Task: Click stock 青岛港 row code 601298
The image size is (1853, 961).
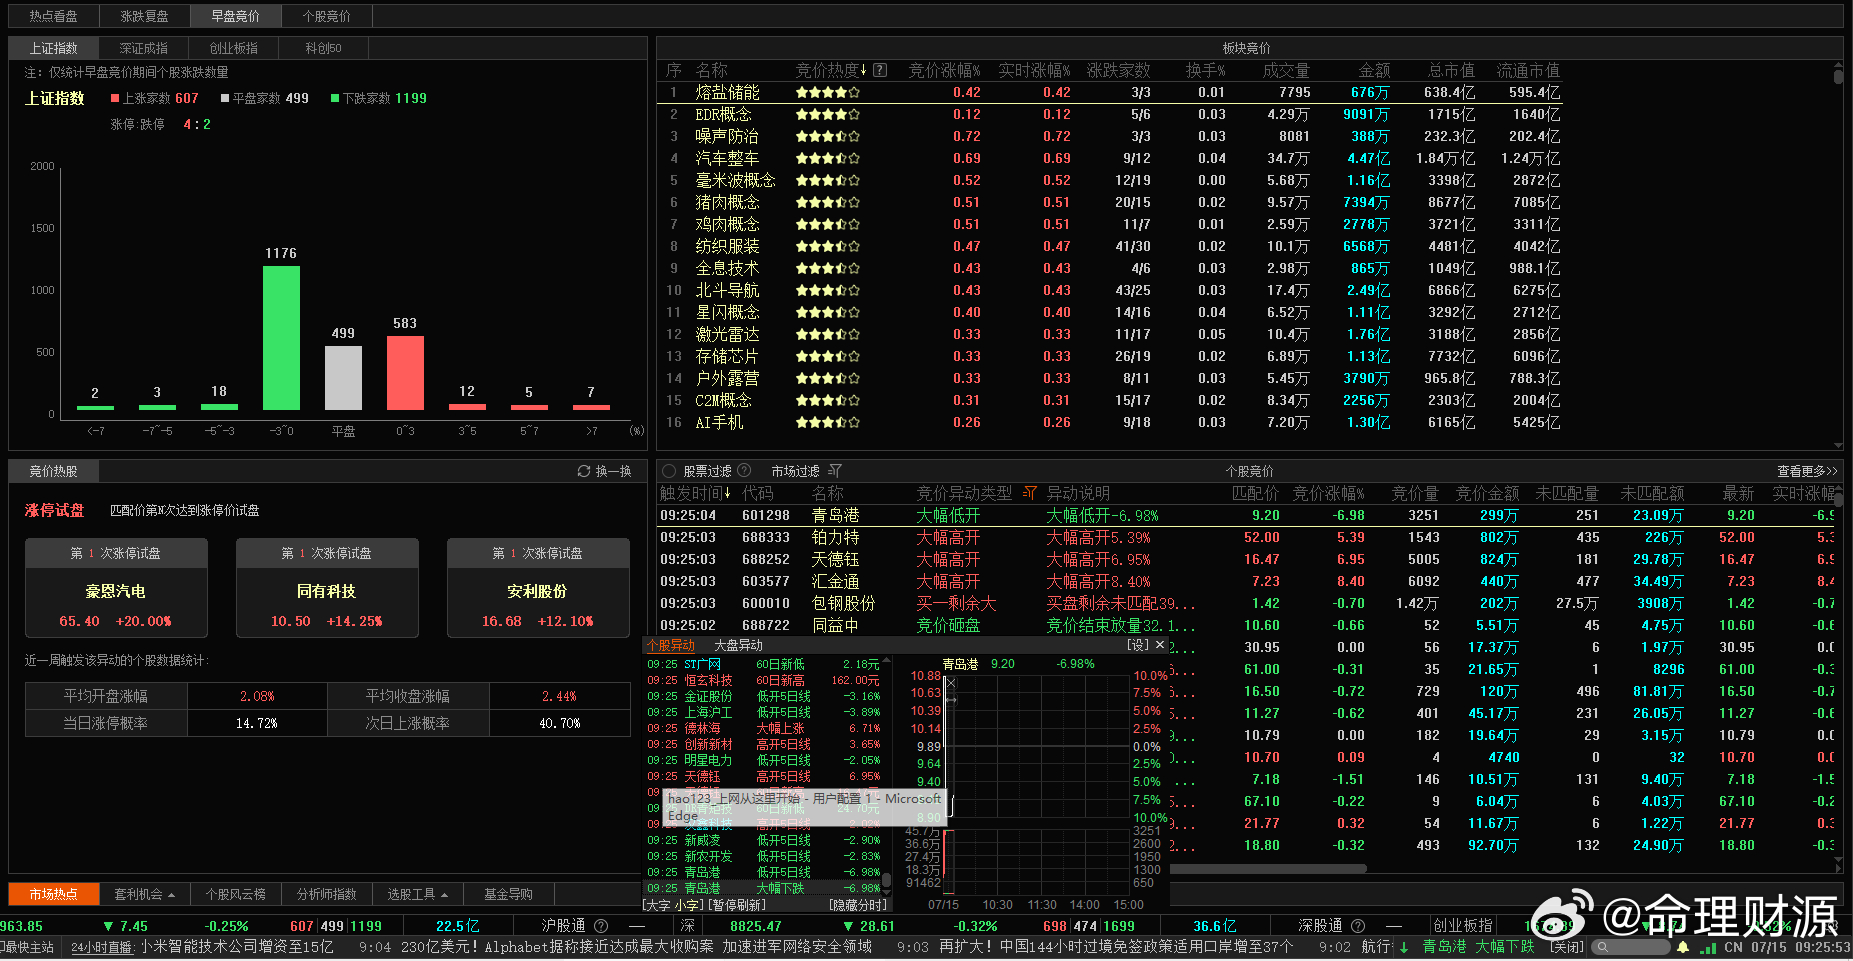Action: 1246,515
